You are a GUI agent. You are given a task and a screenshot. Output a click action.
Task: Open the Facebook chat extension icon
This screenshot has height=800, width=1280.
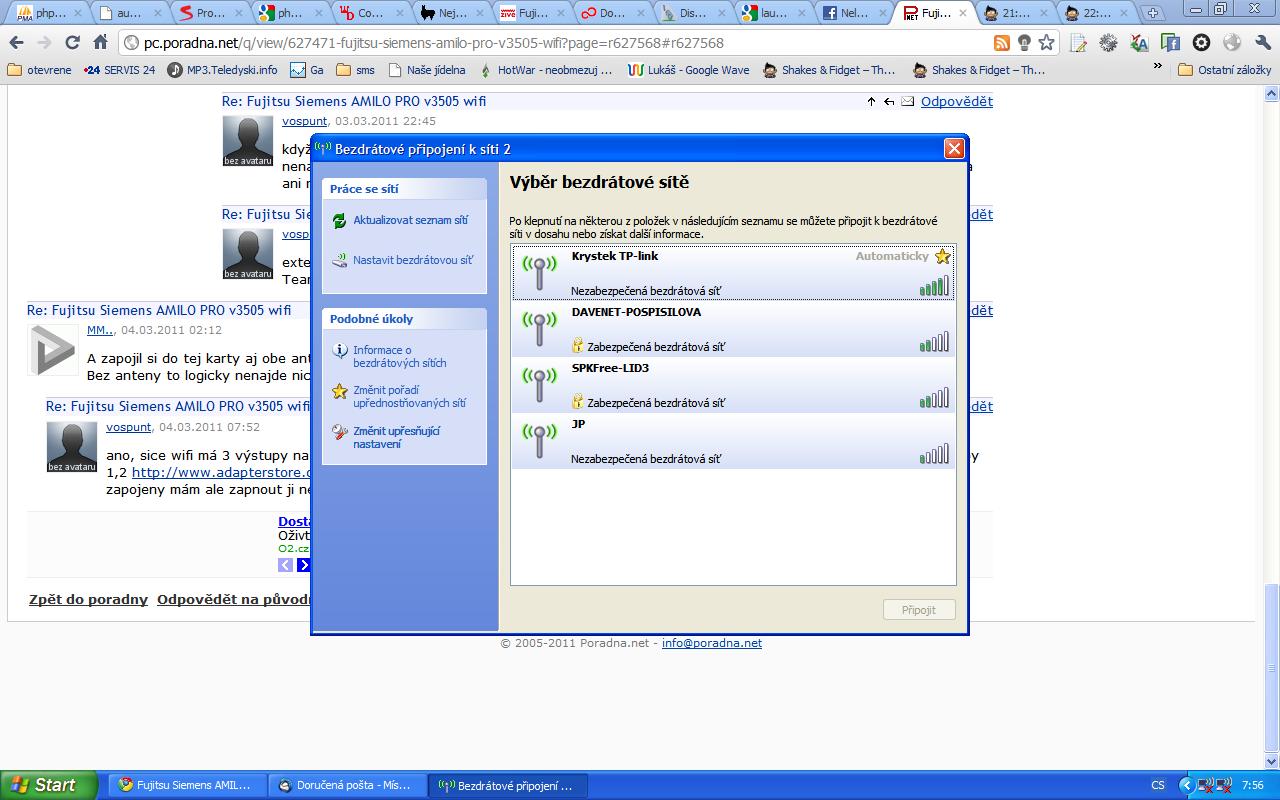[1170, 43]
